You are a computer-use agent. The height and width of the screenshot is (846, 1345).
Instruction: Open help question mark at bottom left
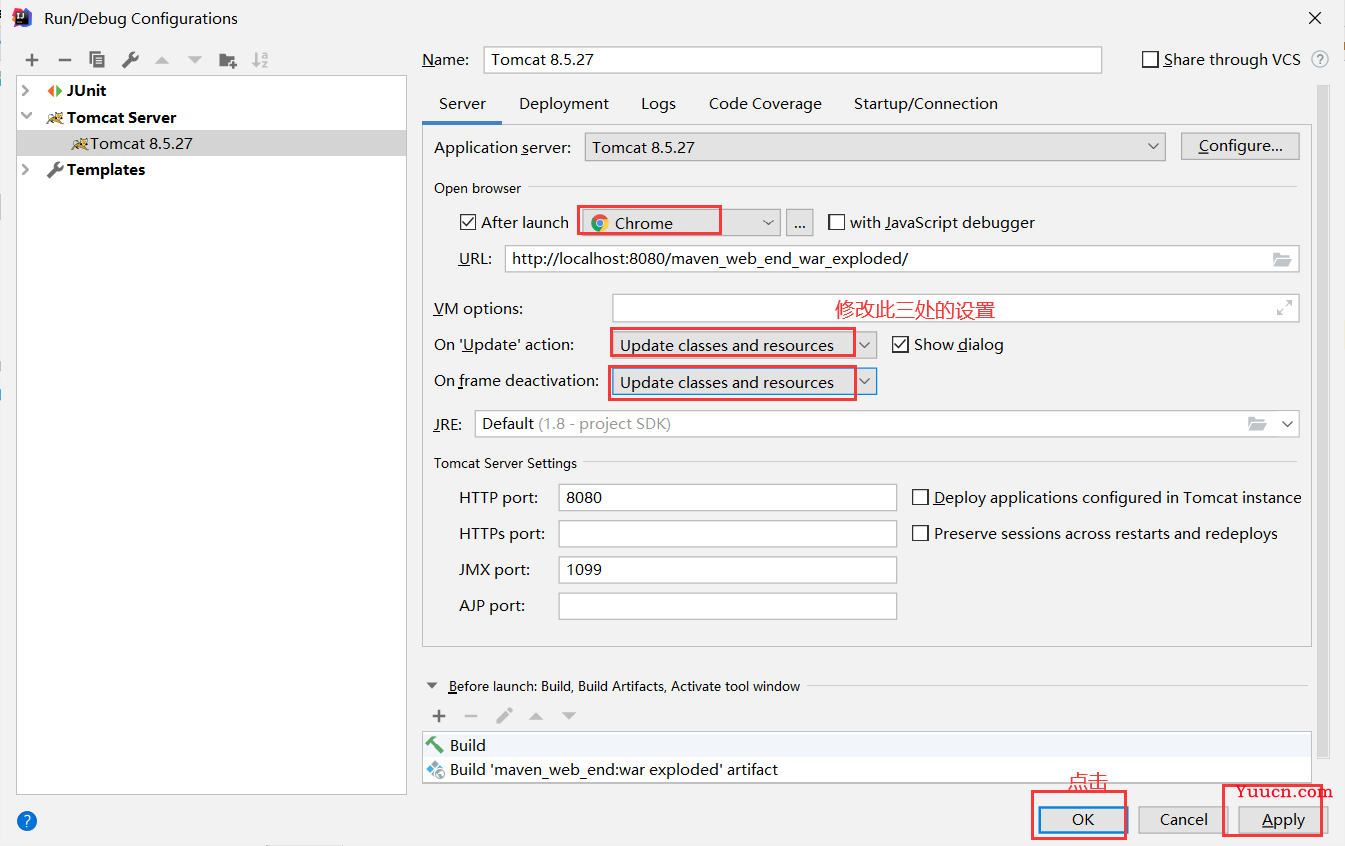[27, 821]
